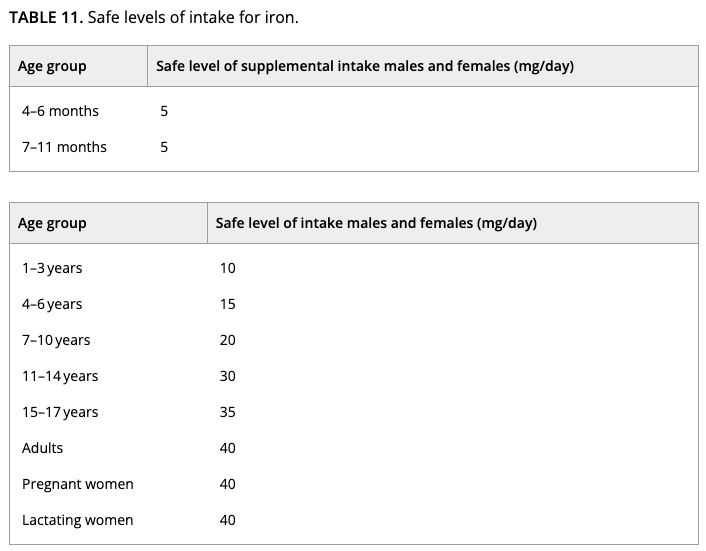This screenshot has height=551, width=706.
Task: Select the "Lactating women" row label
Action: (77, 520)
